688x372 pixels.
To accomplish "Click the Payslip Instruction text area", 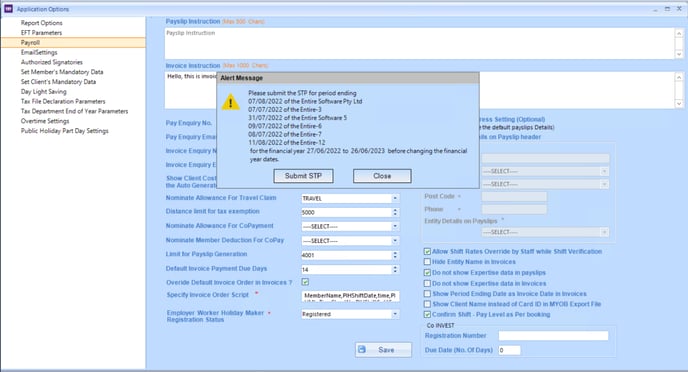I will click(x=419, y=43).
